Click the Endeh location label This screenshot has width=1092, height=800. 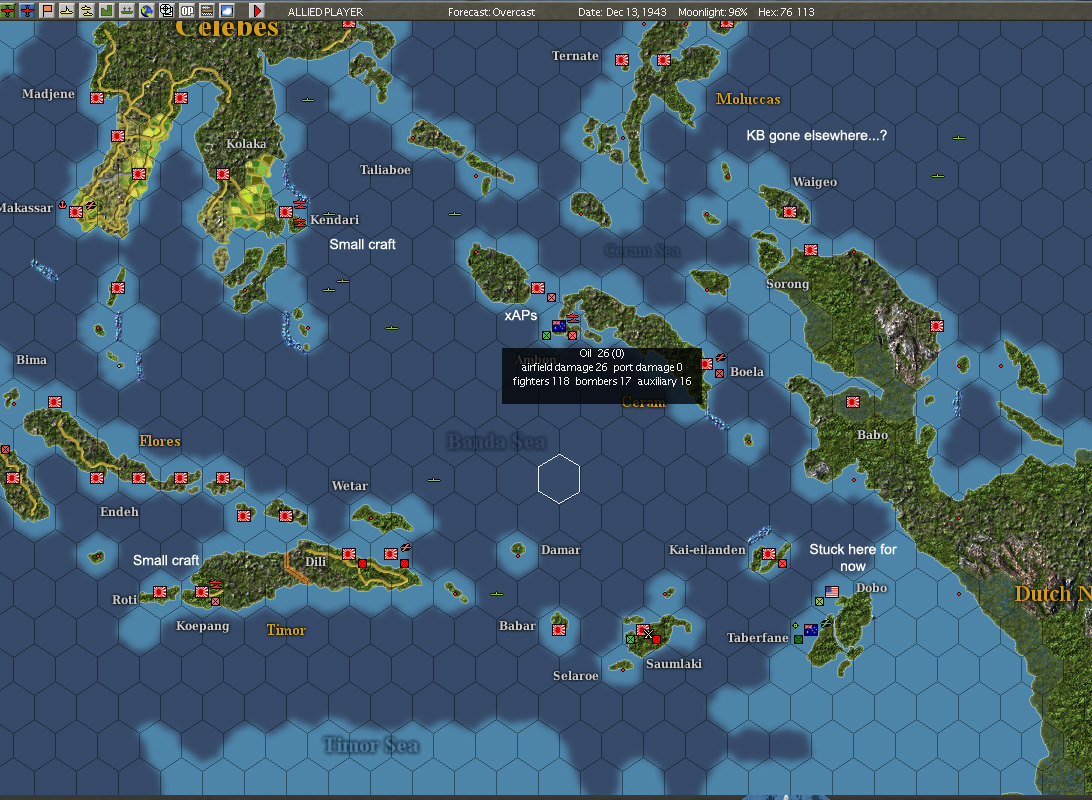click(119, 512)
